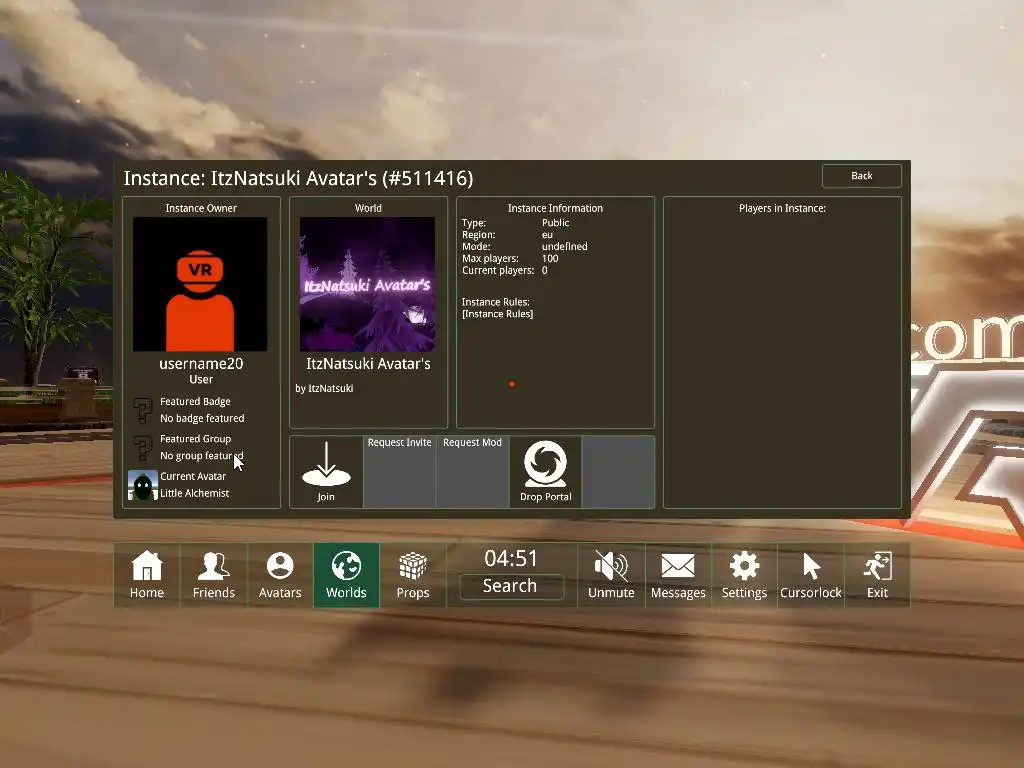
Task: Click the 'No badge featured' text
Action: point(202,418)
